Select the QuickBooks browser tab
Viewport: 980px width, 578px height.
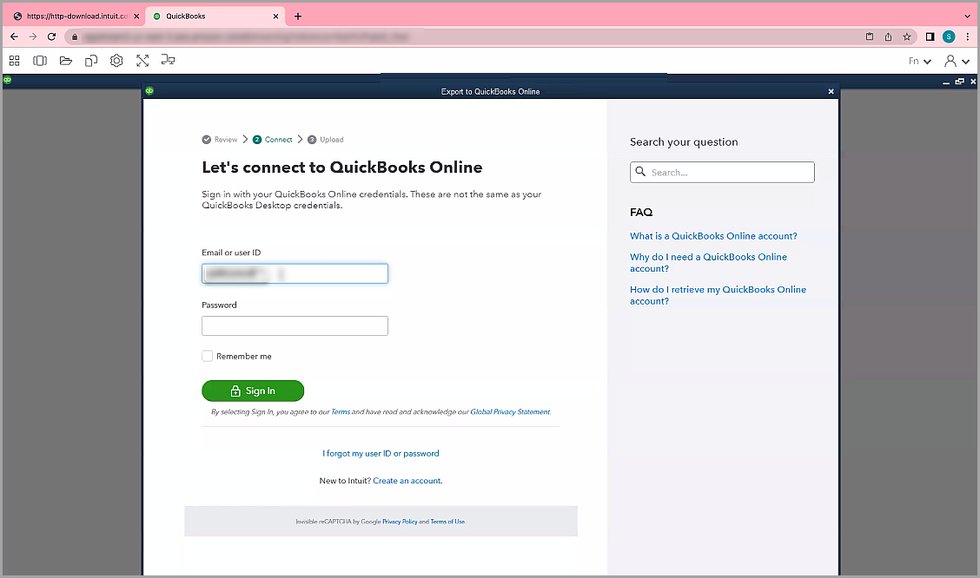210,16
